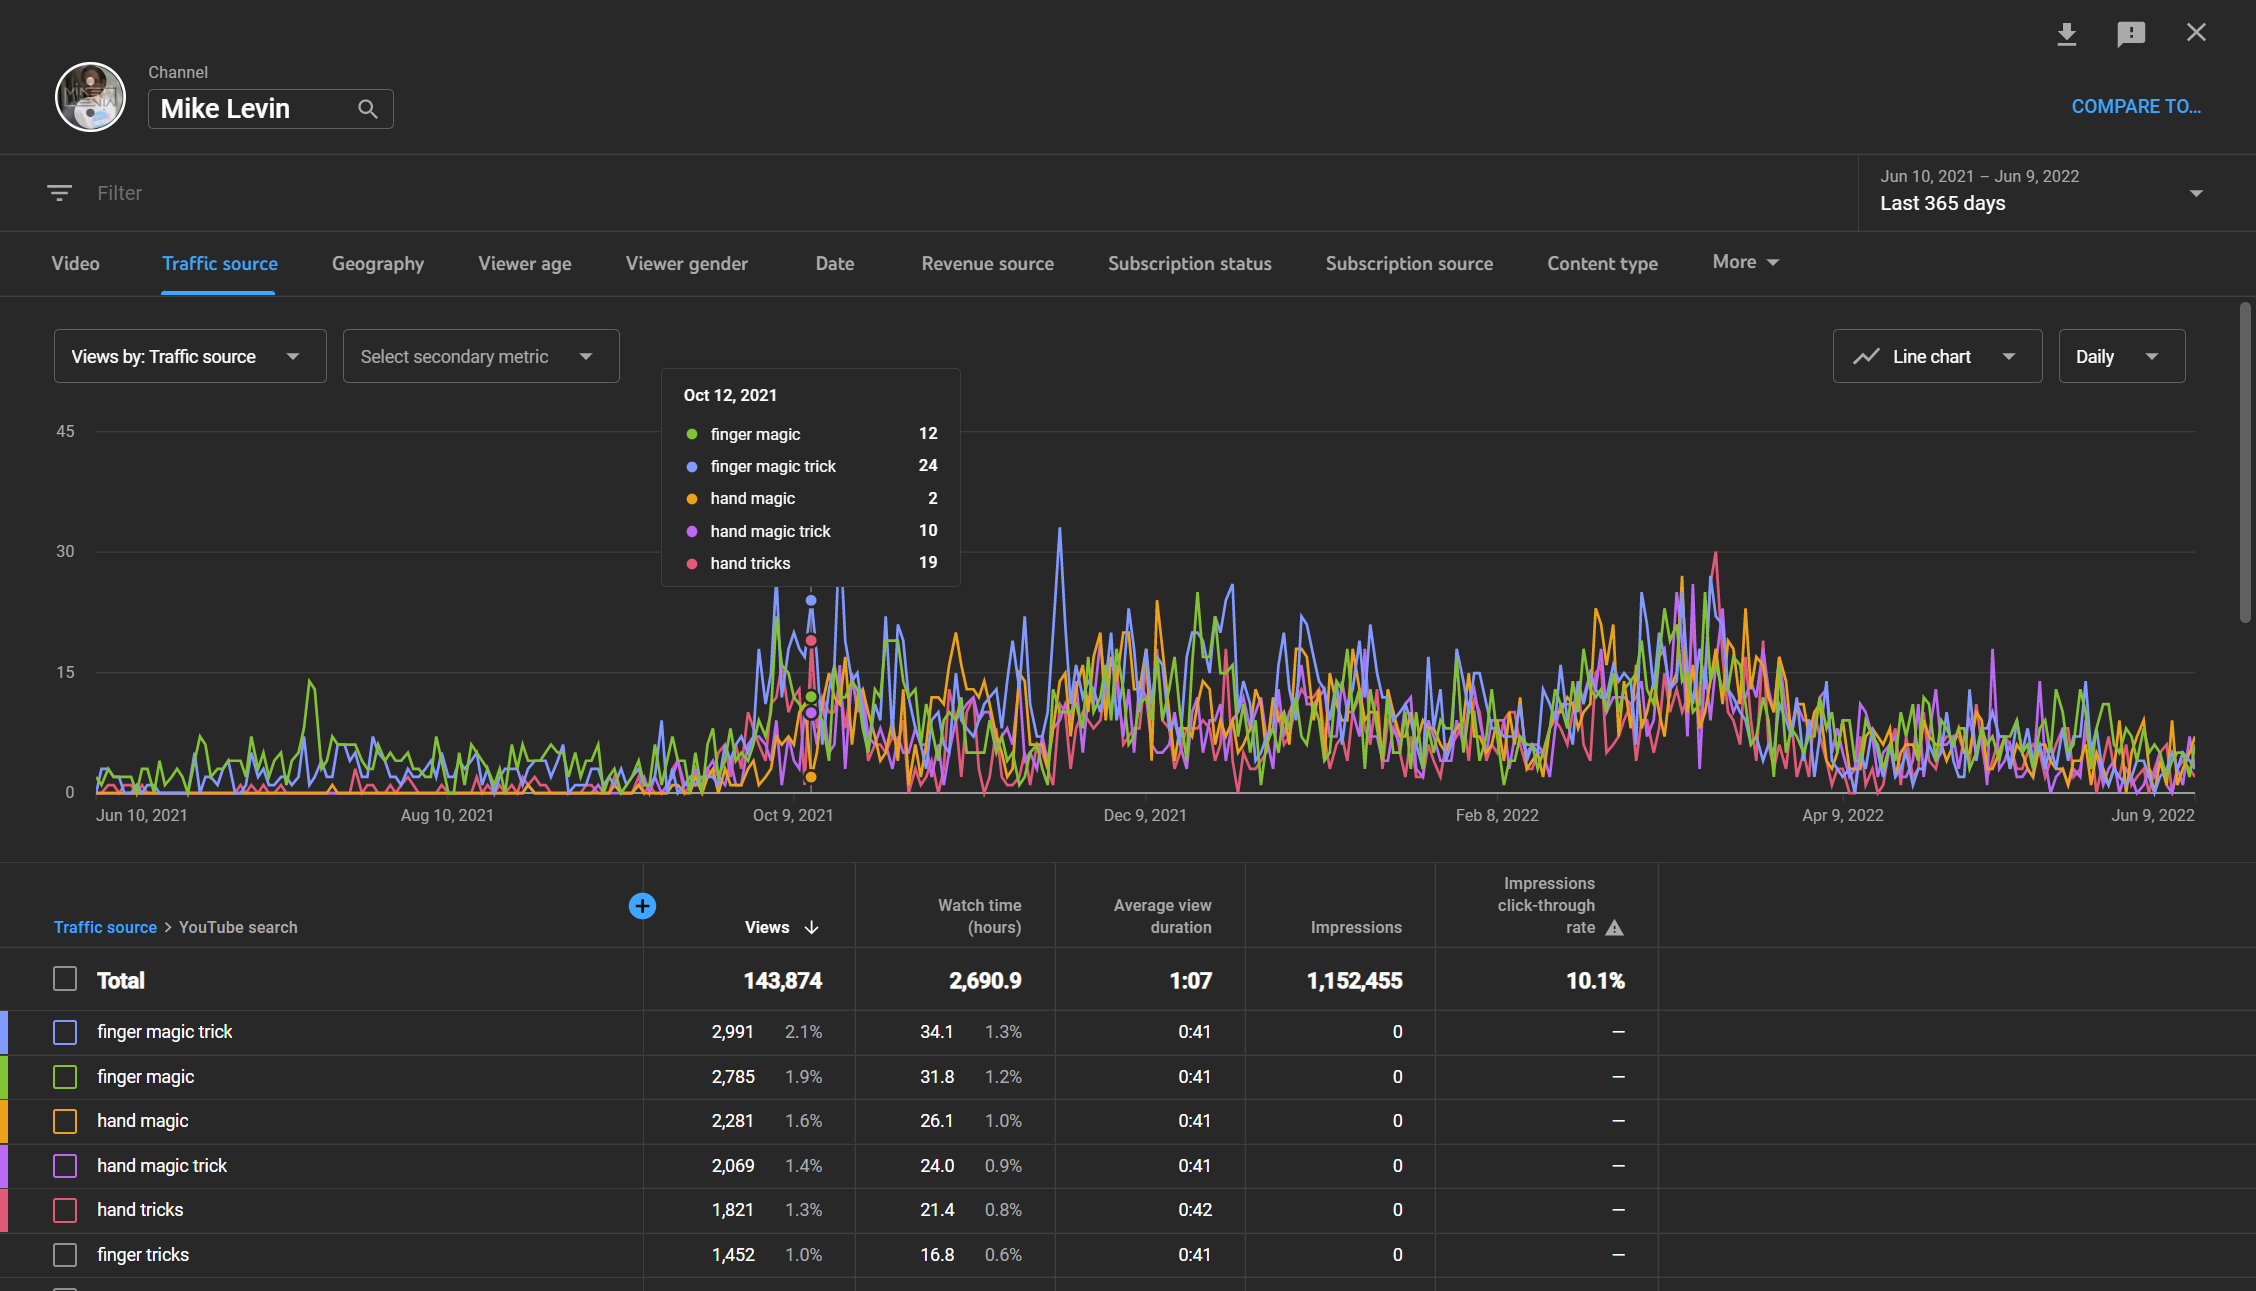Click the vertical page scrollbar

2245,462
